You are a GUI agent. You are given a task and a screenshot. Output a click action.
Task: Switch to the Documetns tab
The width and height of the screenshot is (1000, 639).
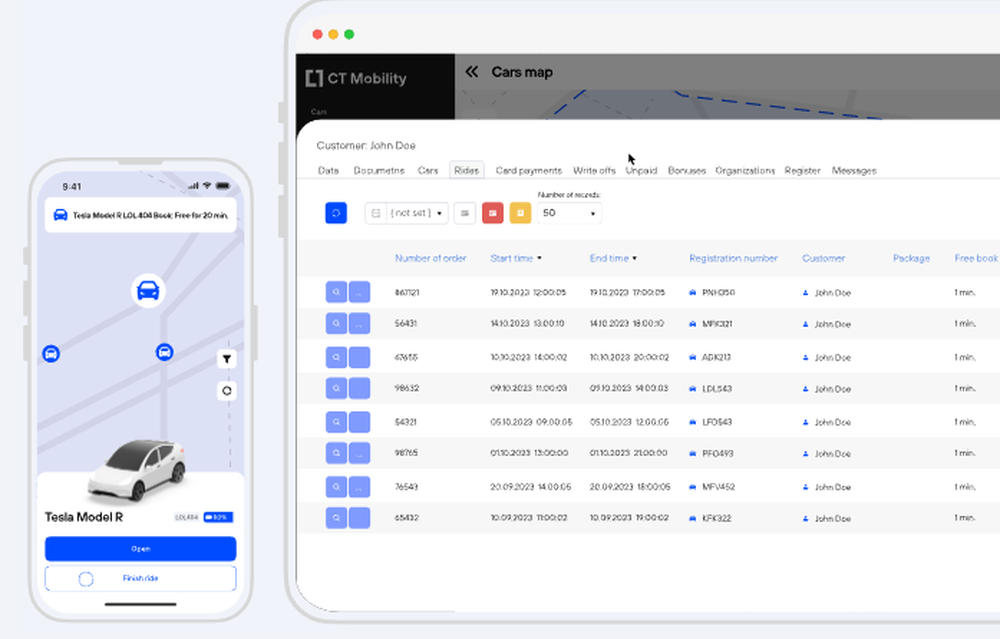tap(379, 170)
